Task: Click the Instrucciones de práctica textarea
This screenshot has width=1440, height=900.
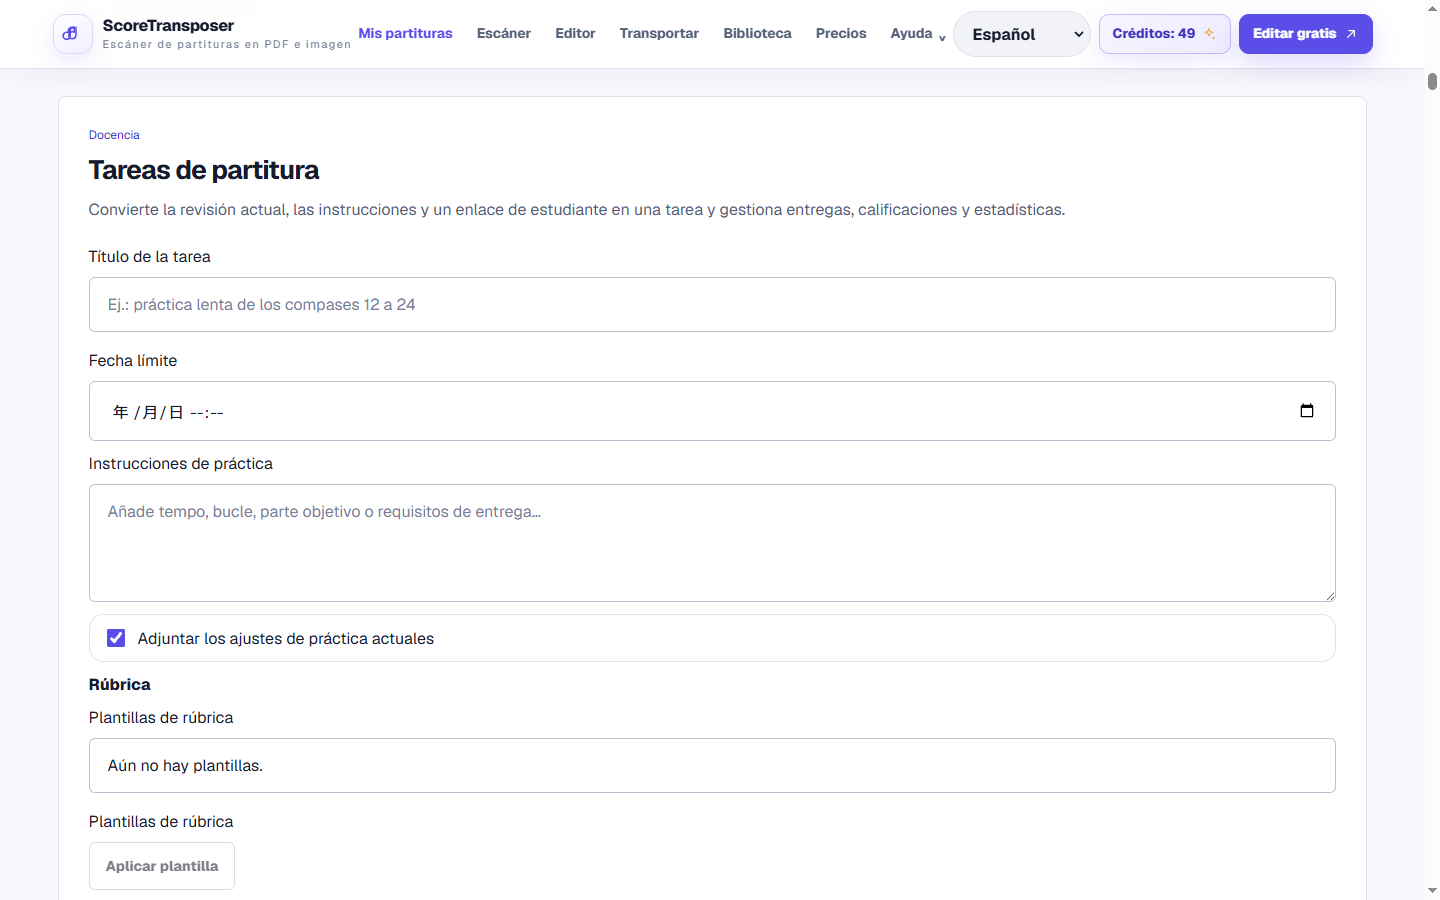Action: pos(712,543)
